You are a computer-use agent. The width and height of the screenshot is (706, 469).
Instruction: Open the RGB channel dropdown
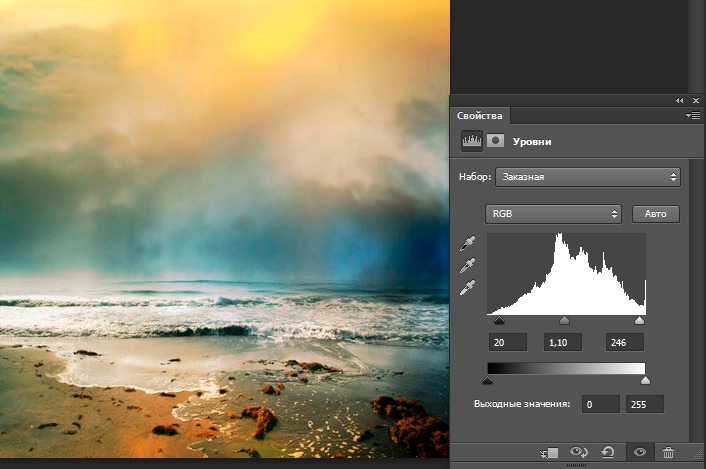pos(553,214)
